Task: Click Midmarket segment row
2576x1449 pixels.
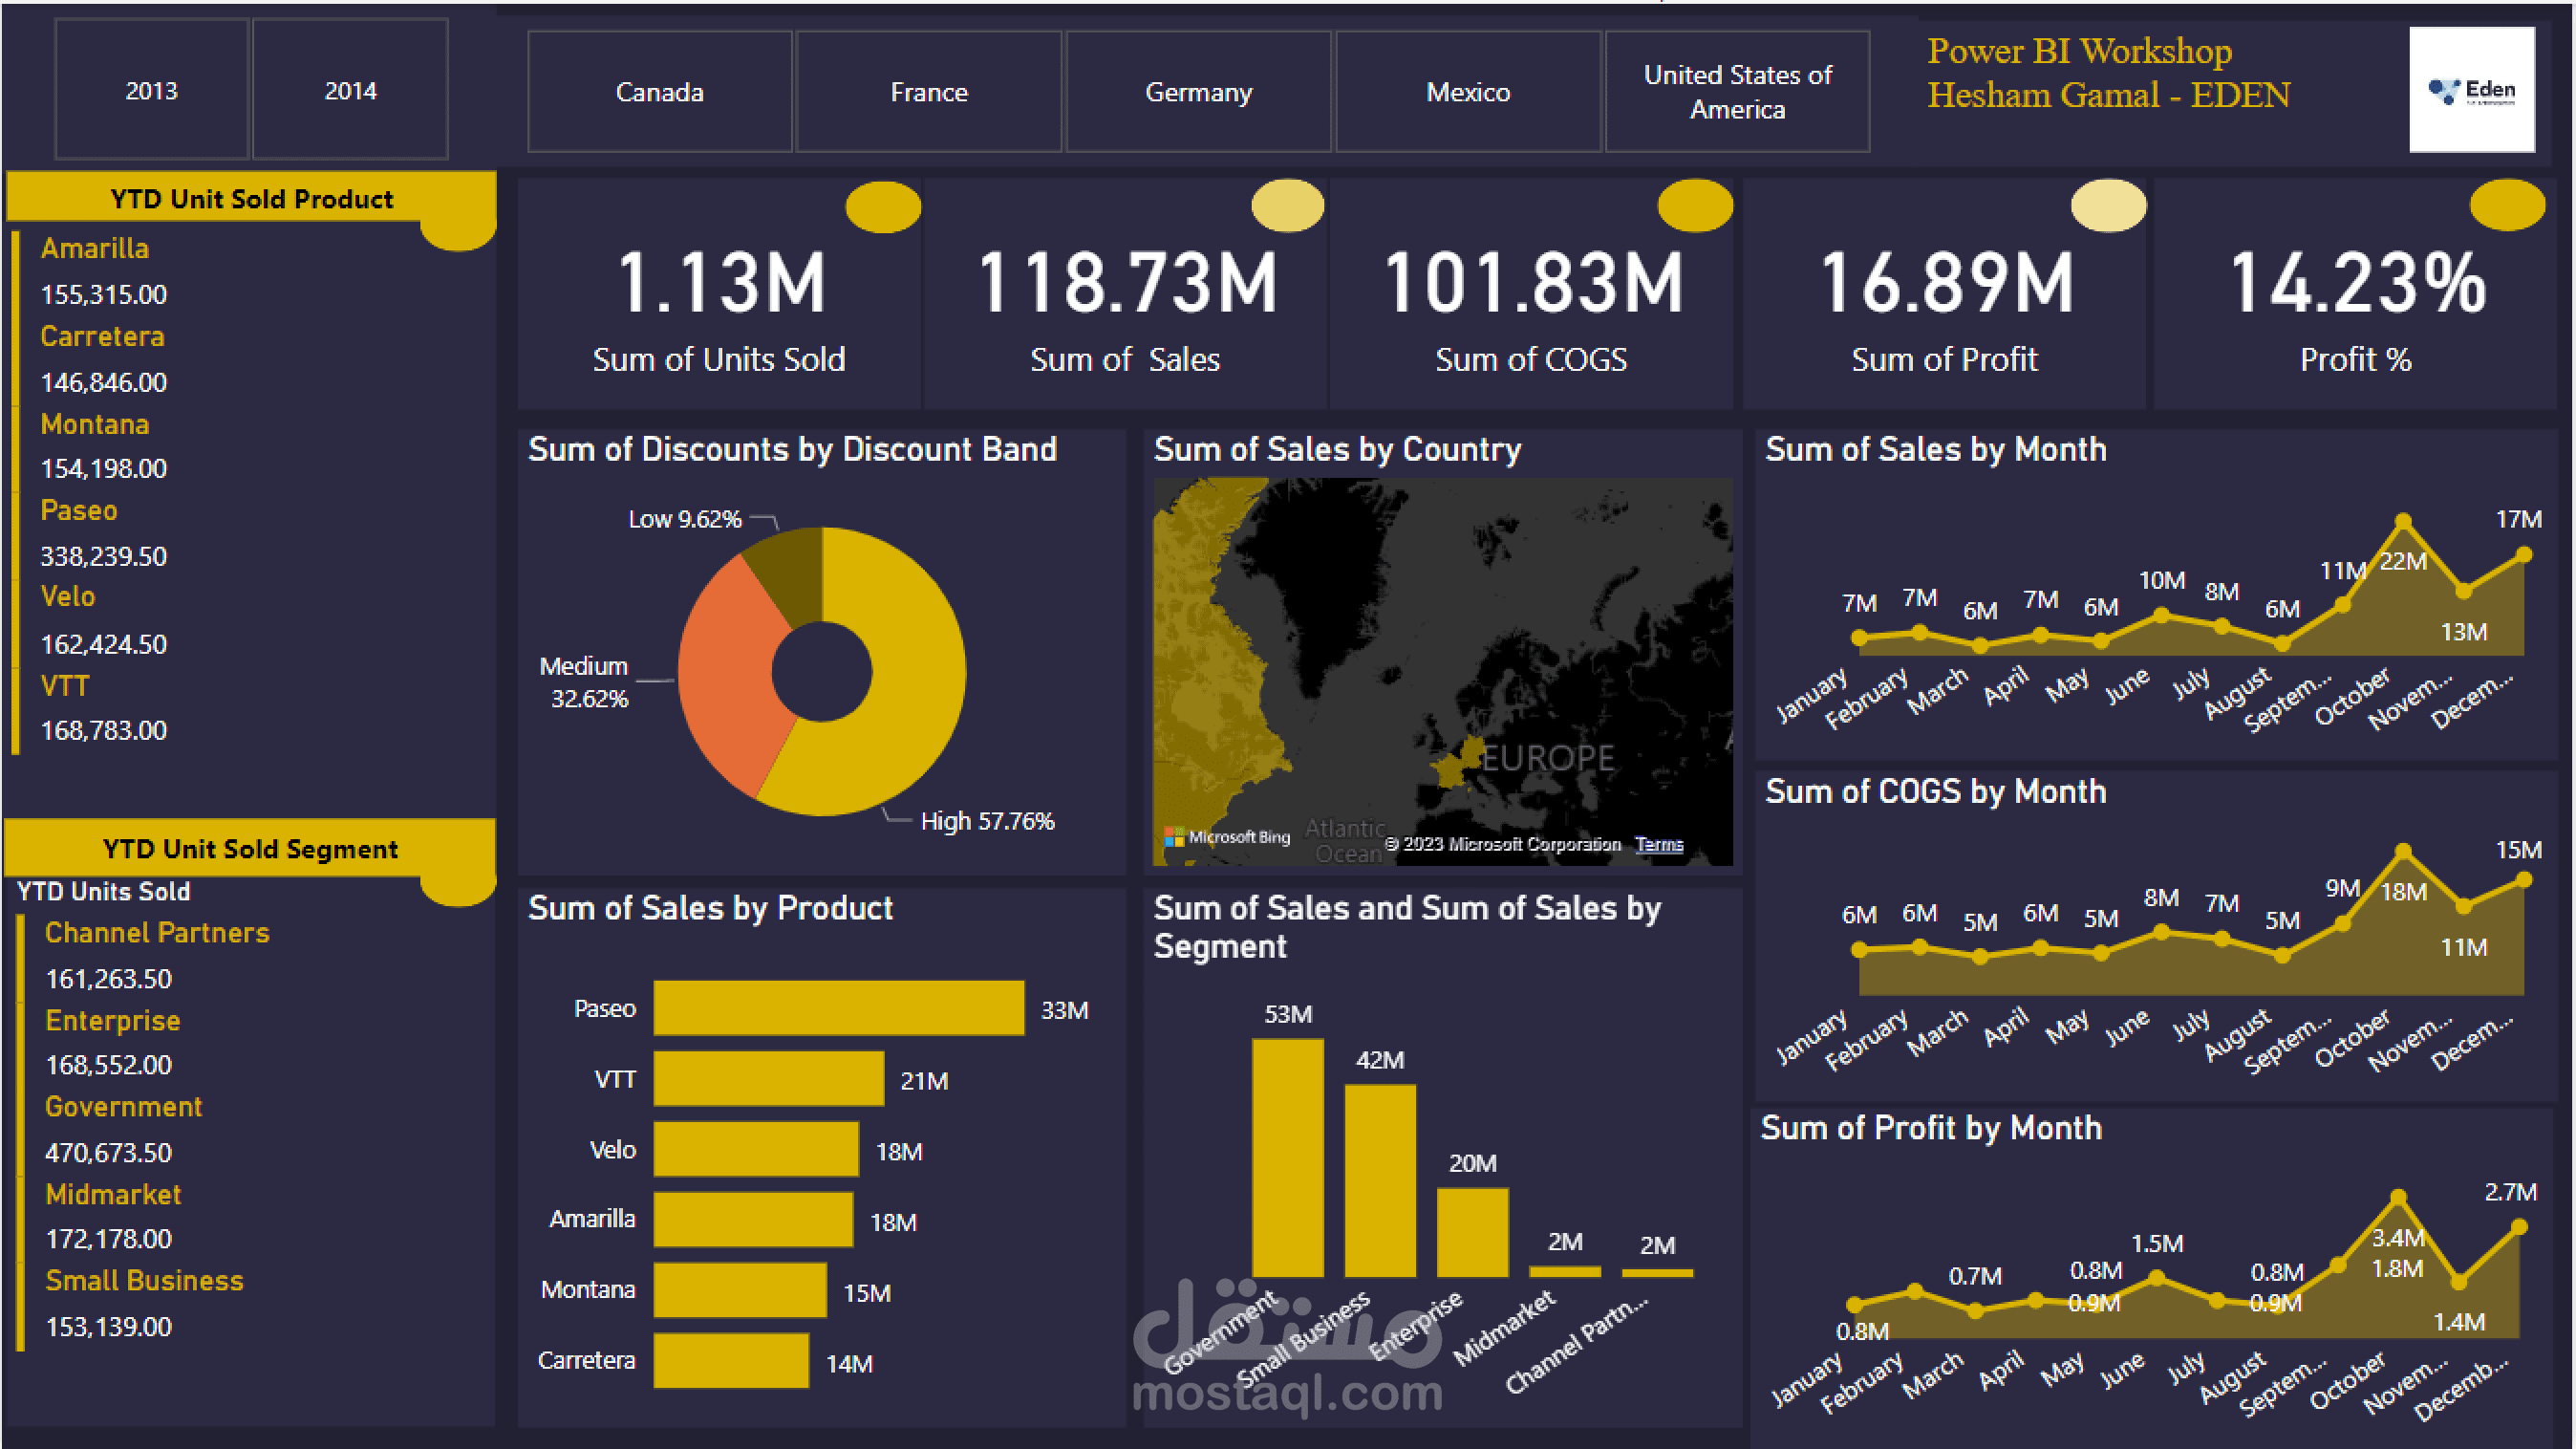Action: click(113, 1195)
